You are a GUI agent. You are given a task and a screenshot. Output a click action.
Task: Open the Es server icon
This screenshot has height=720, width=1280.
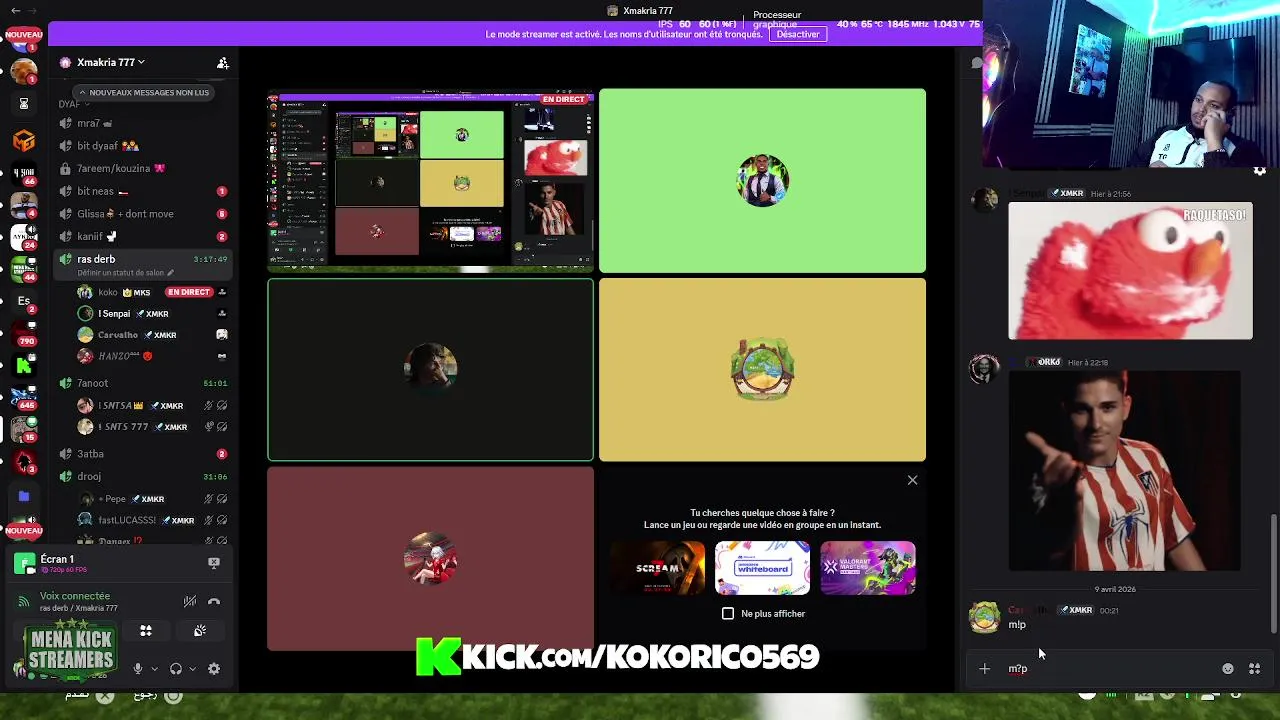(24, 301)
